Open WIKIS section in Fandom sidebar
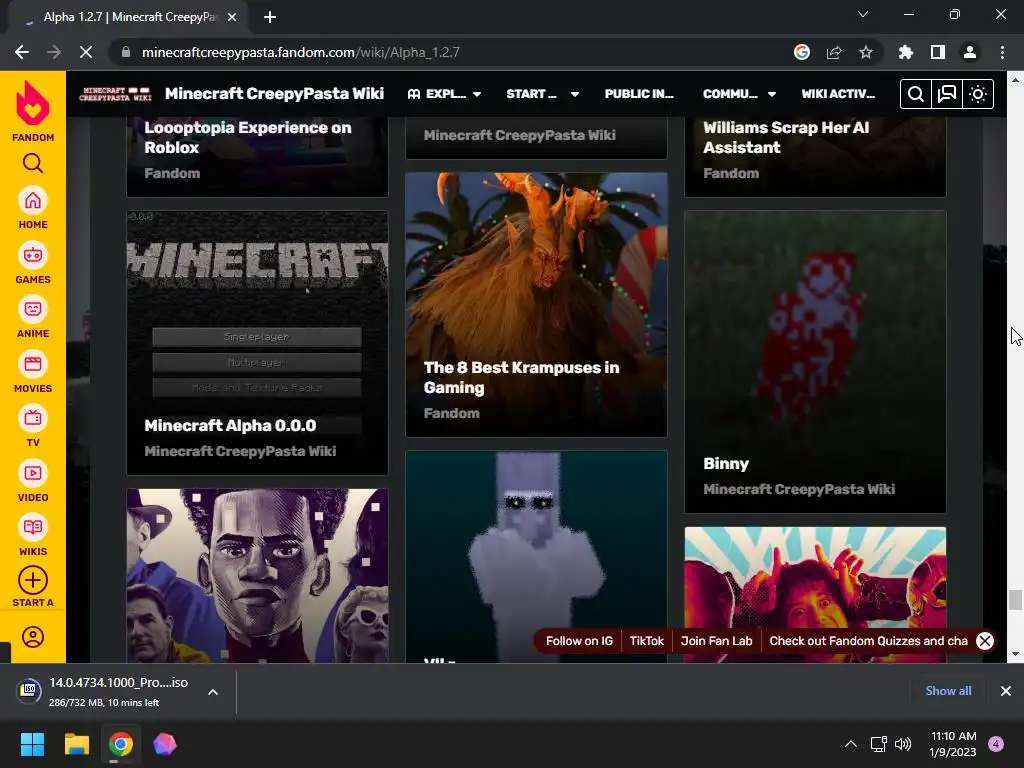1024x768 pixels. point(33,536)
